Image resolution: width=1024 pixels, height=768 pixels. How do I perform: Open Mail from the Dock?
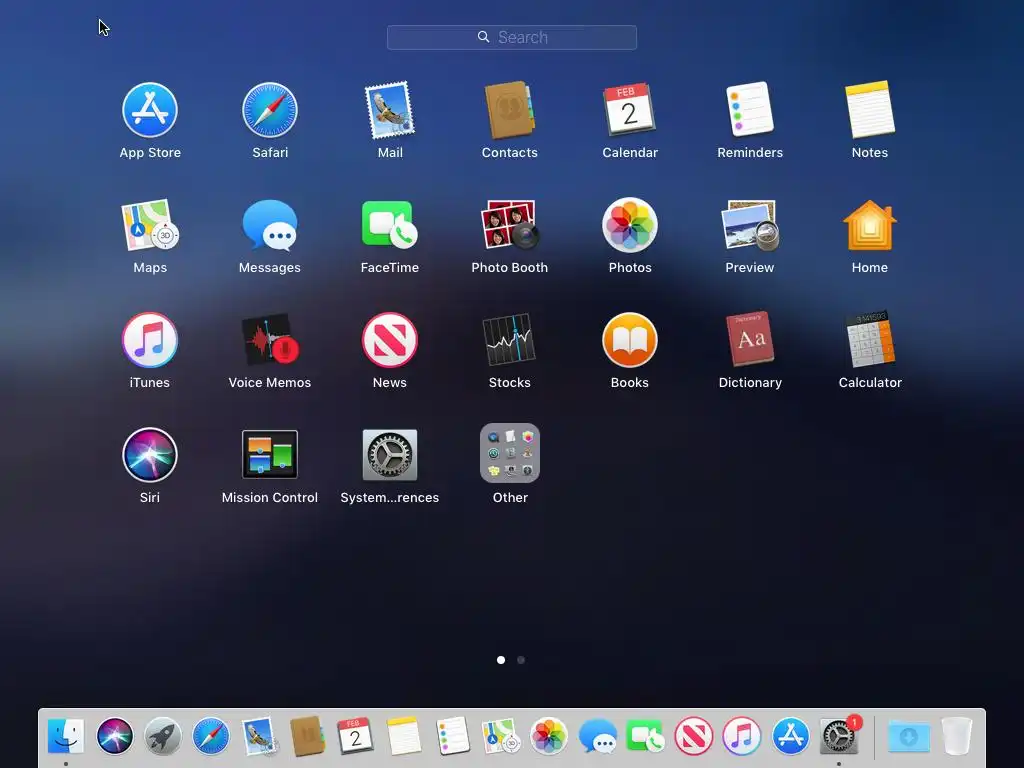(259, 736)
